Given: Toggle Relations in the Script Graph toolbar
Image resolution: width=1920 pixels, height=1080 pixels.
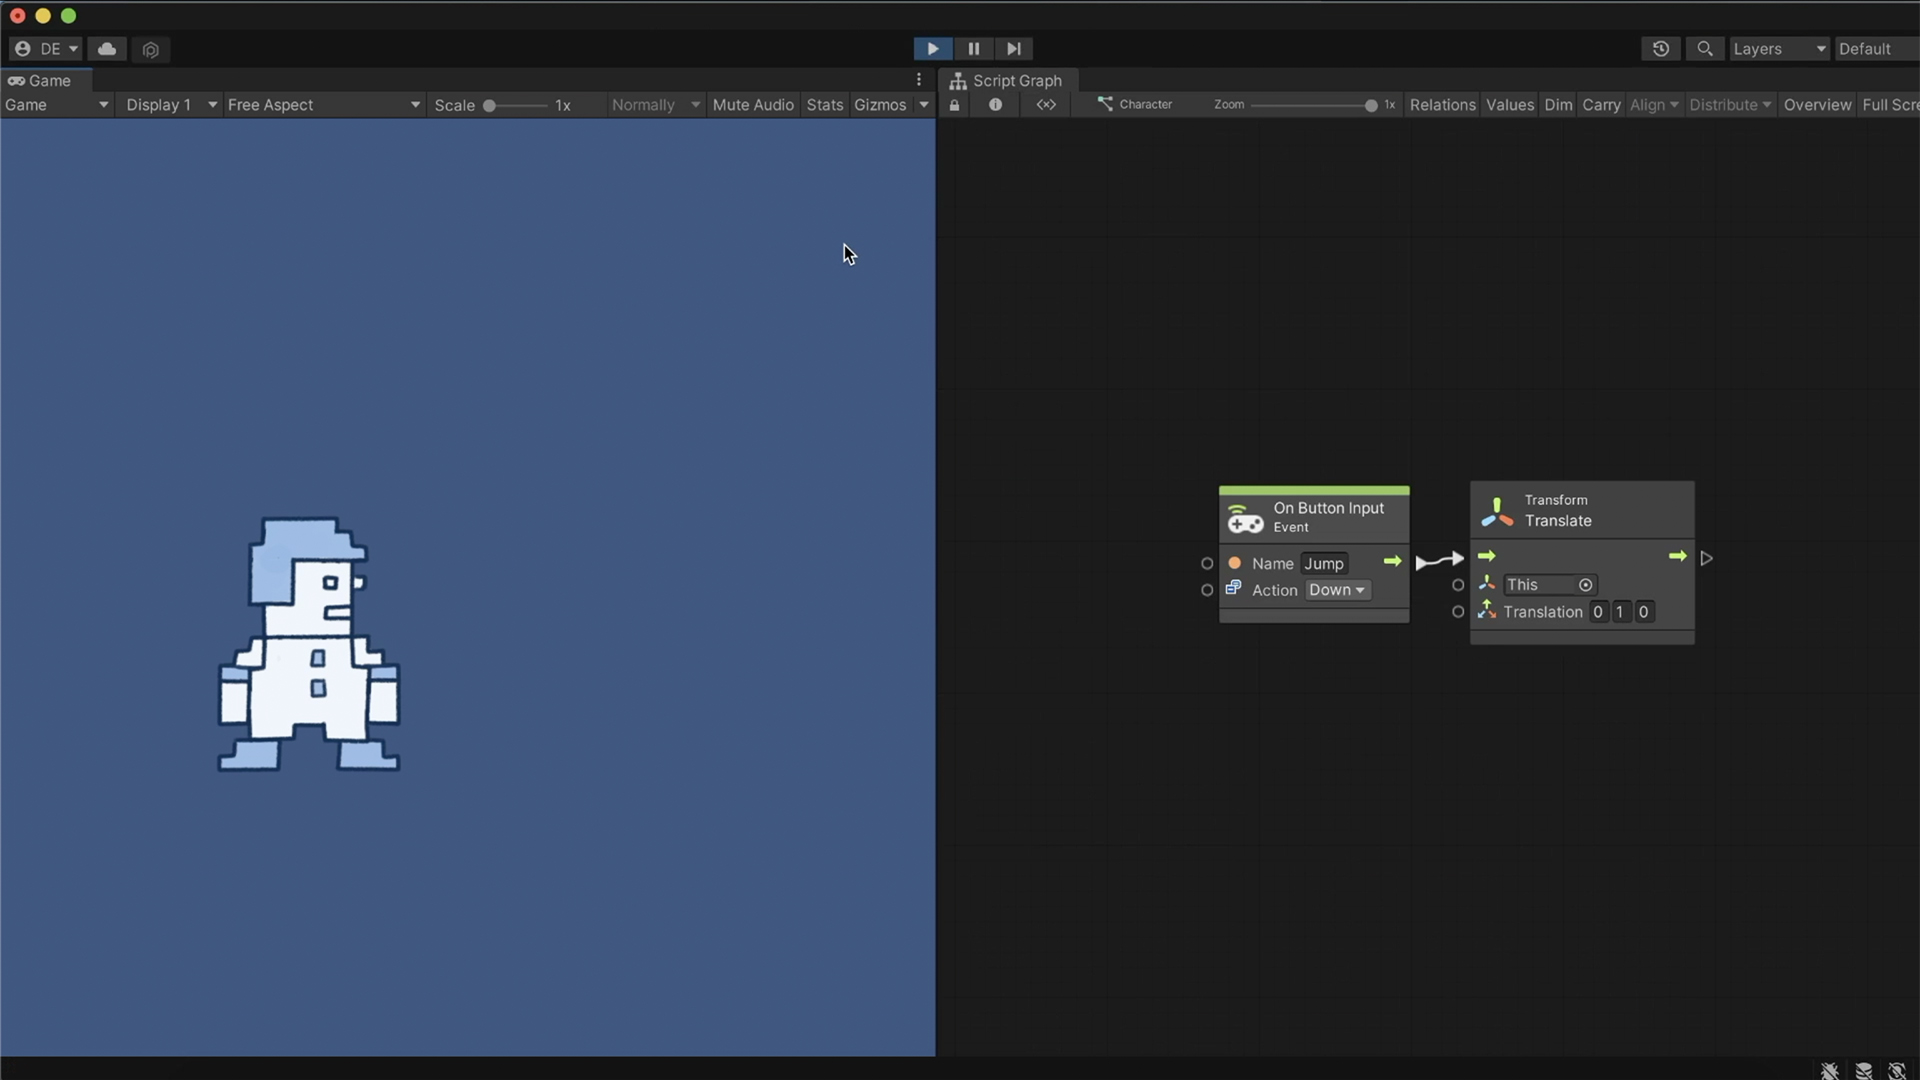Looking at the screenshot, I should click(1442, 104).
